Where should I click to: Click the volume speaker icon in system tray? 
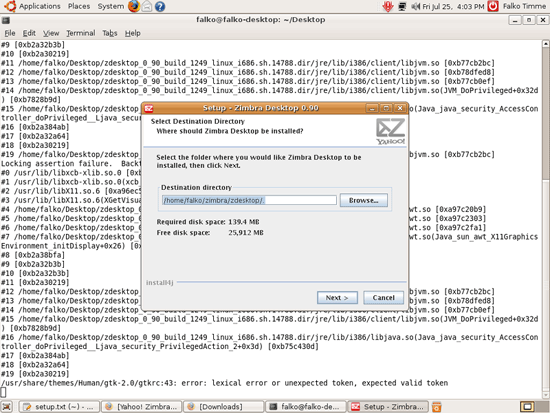pos(415,6)
